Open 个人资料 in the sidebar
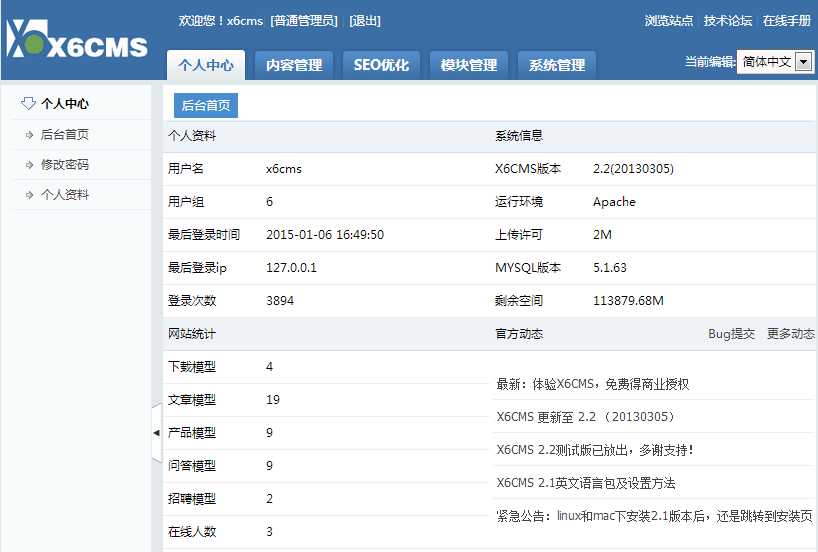The image size is (818, 552). point(65,195)
